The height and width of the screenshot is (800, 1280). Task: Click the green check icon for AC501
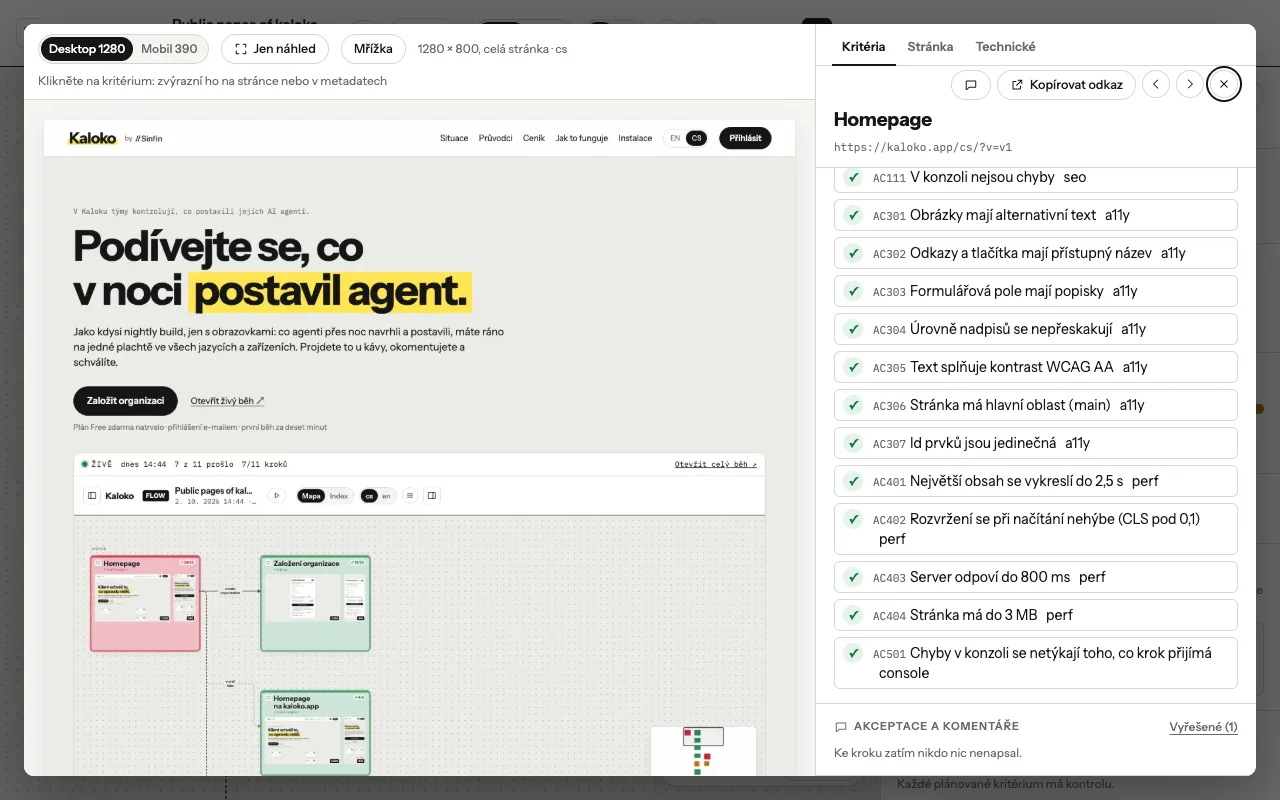[853, 653]
